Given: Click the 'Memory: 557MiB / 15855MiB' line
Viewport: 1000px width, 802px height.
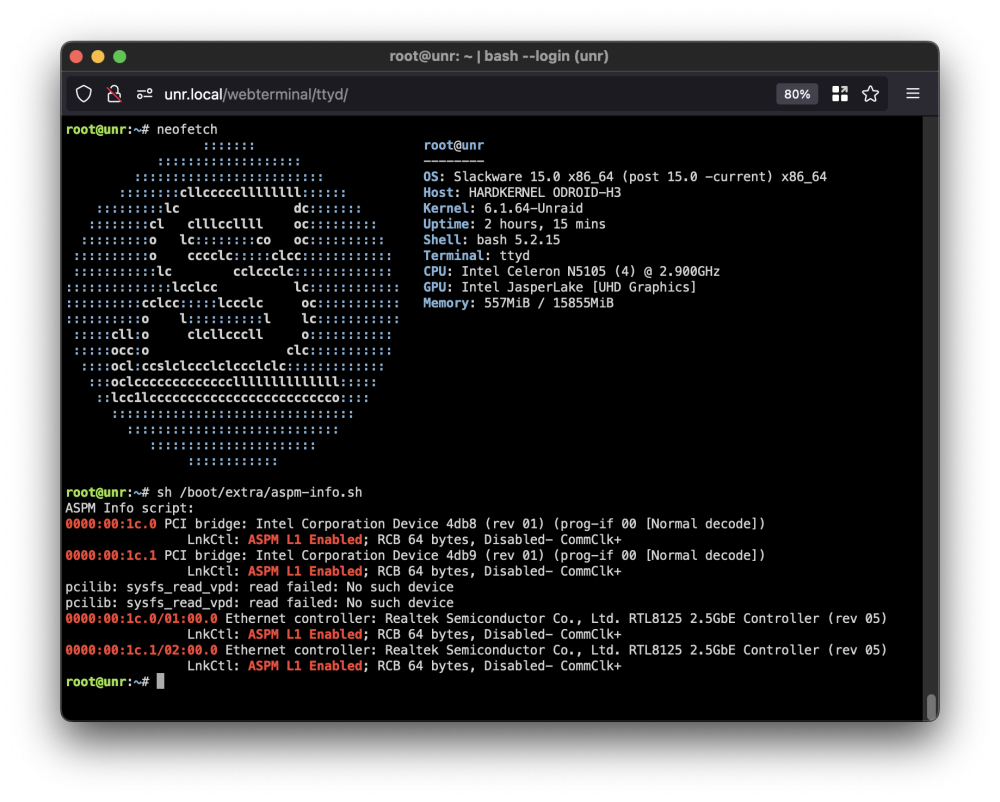Looking at the screenshot, I should [x=518, y=303].
